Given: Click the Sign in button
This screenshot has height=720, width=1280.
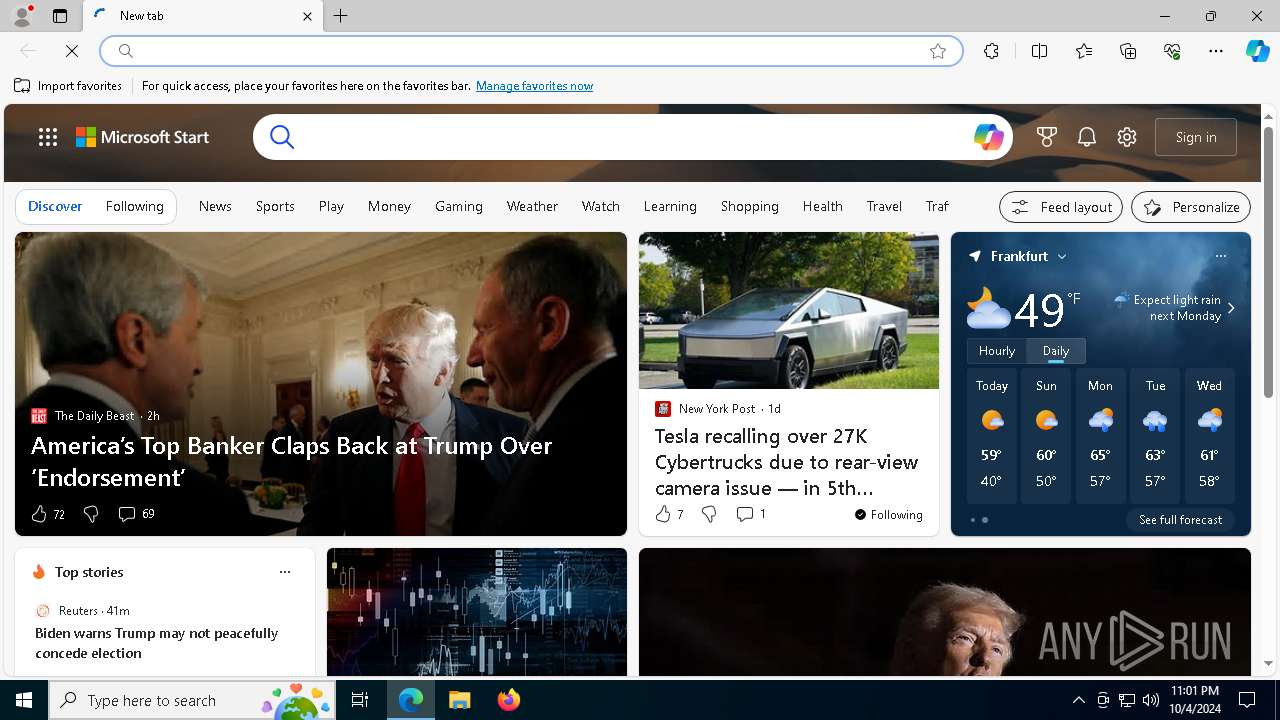Looking at the screenshot, I should click(x=1196, y=137).
